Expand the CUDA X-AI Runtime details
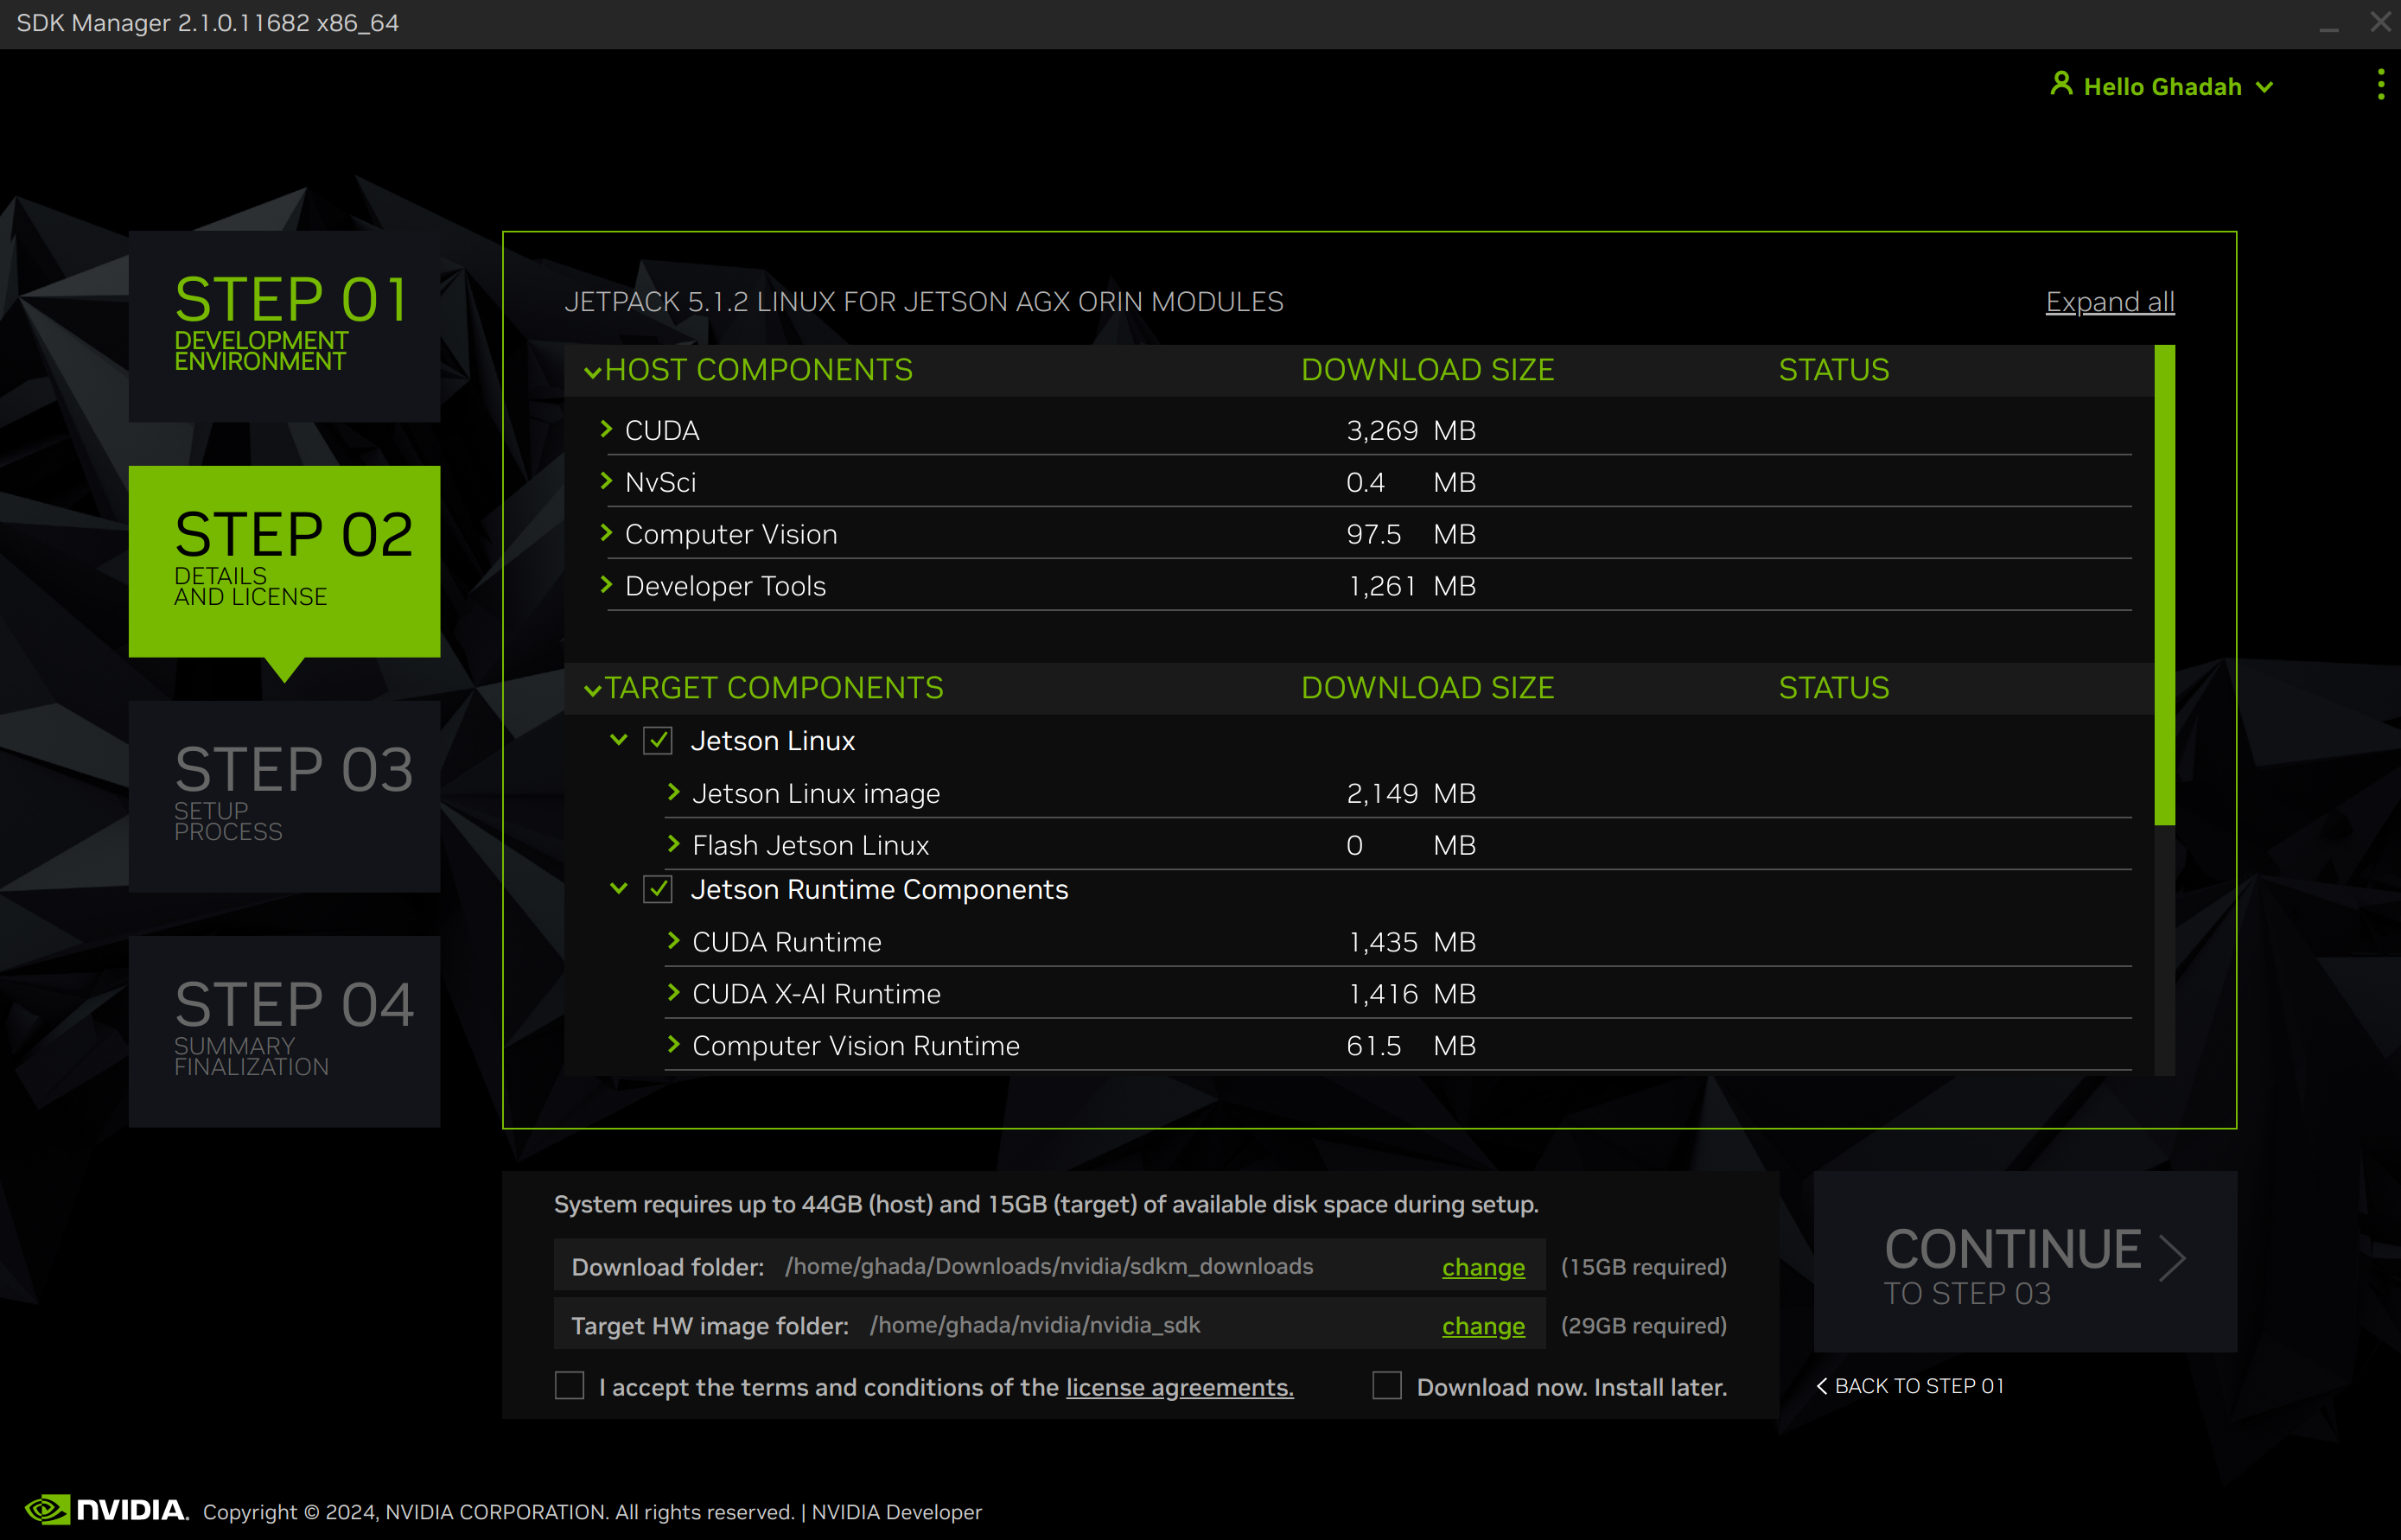This screenshot has width=2401, height=1540. 673,993
